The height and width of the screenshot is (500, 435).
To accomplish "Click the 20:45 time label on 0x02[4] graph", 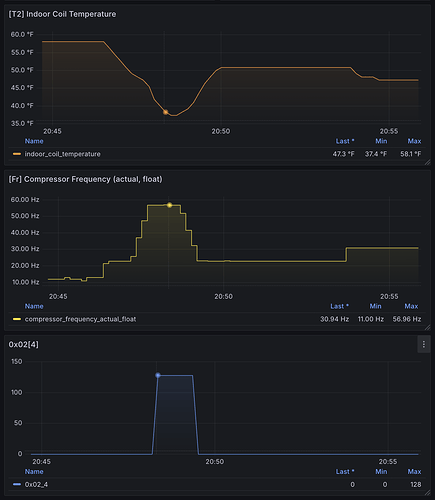I will [x=42, y=462].
